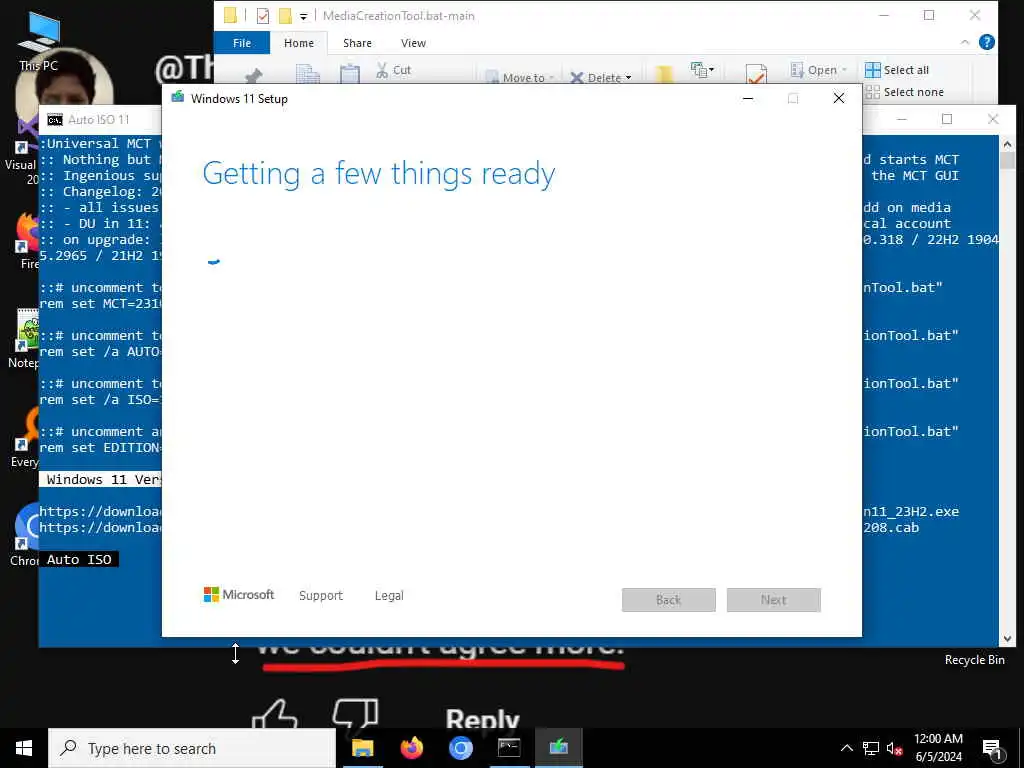Click the console scrollbar down arrow
Screen dimensions: 1024x768
pyautogui.click(x=1006, y=639)
